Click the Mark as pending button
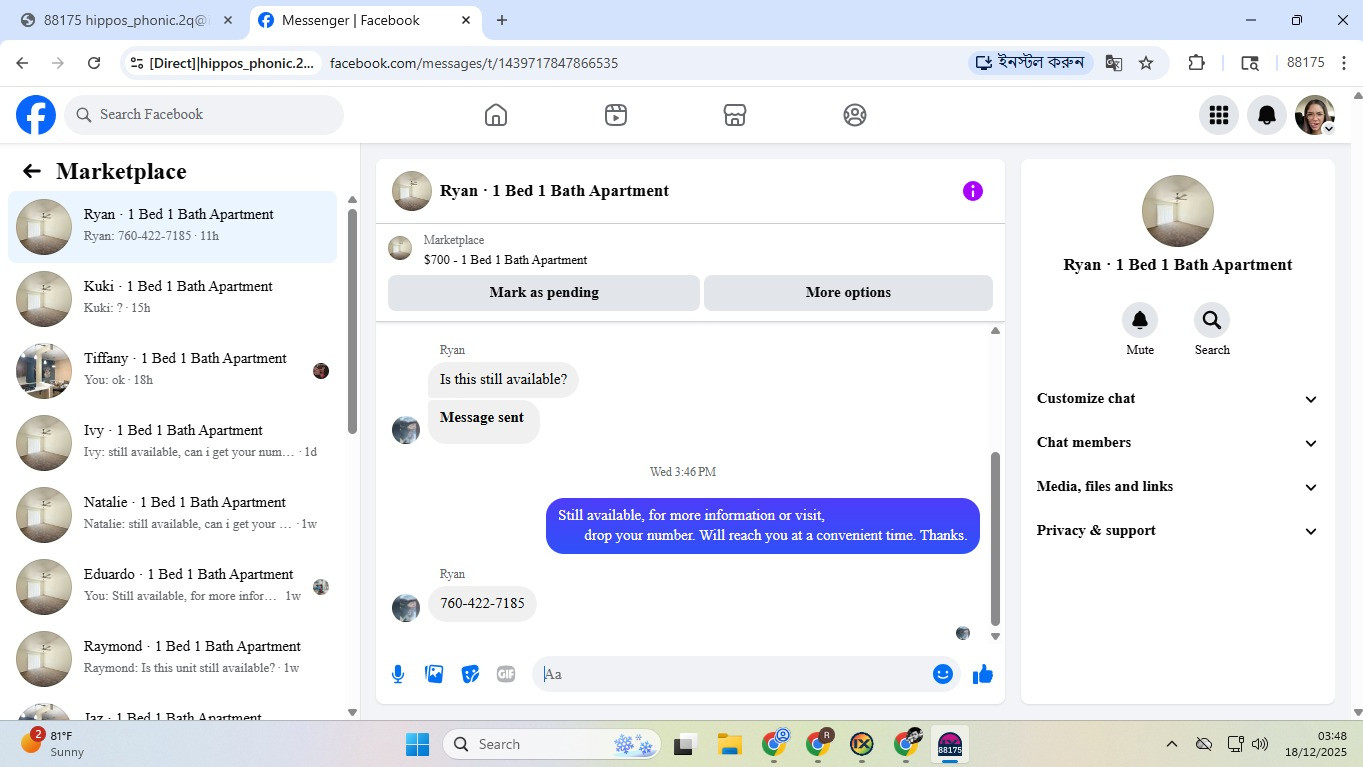This screenshot has height=767, width=1363. [544, 293]
